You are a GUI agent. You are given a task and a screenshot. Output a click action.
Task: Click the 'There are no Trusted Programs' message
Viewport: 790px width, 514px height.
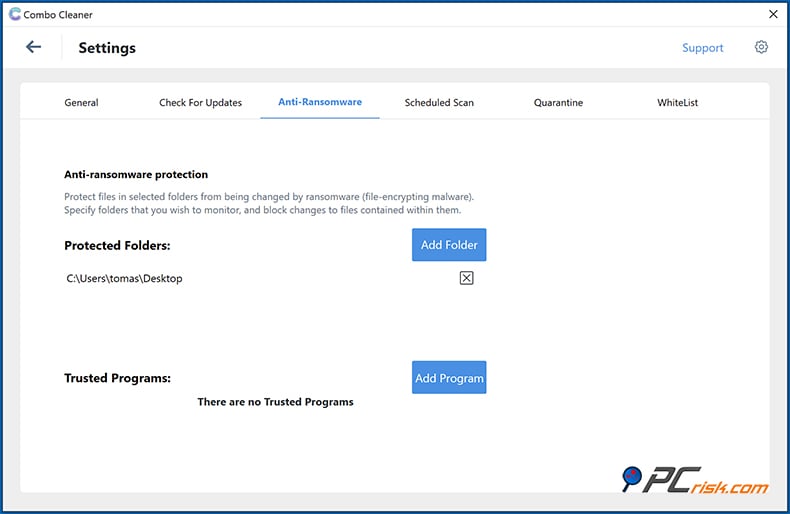point(275,402)
